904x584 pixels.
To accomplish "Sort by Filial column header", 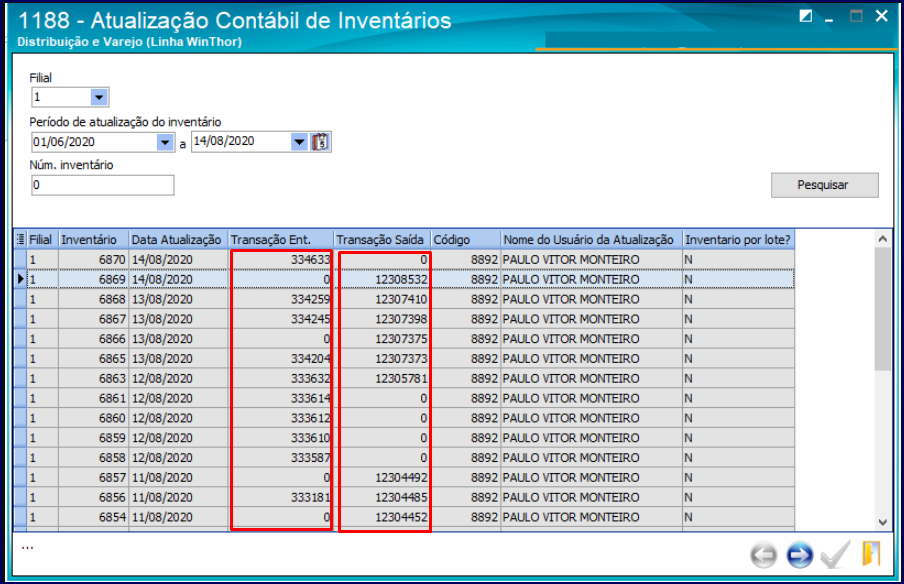I will (43, 240).
